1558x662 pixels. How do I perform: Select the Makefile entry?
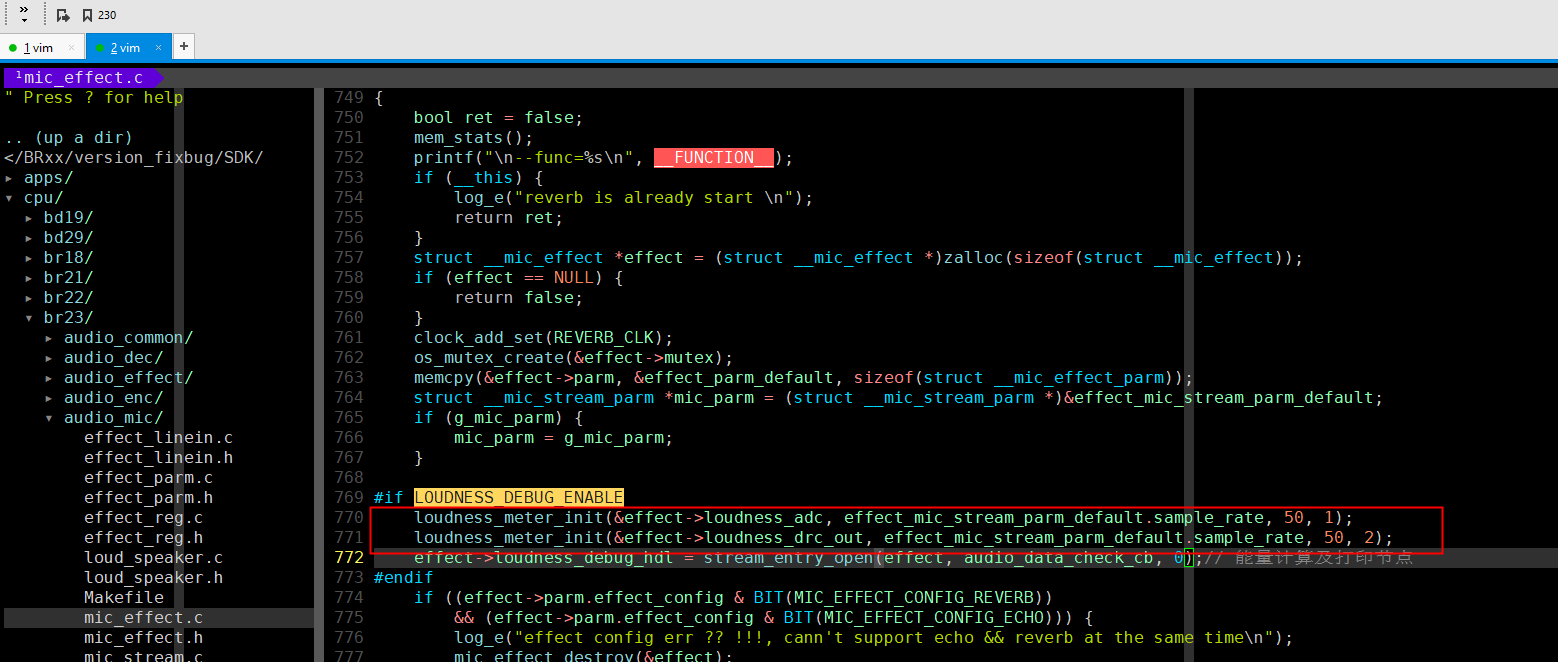click(x=123, y=597)
